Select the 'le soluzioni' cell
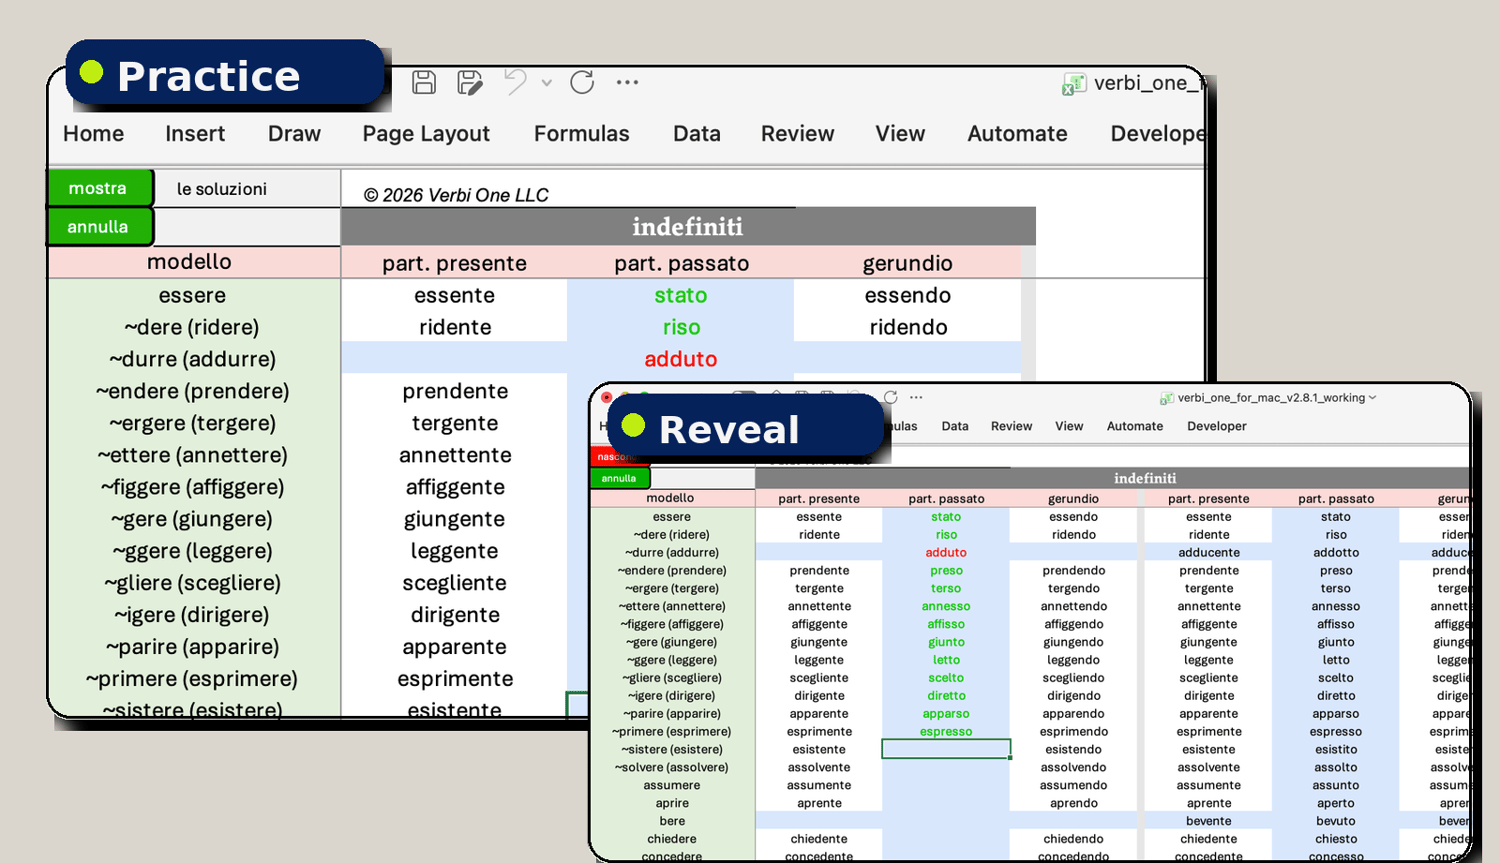 tap(247, 189)
